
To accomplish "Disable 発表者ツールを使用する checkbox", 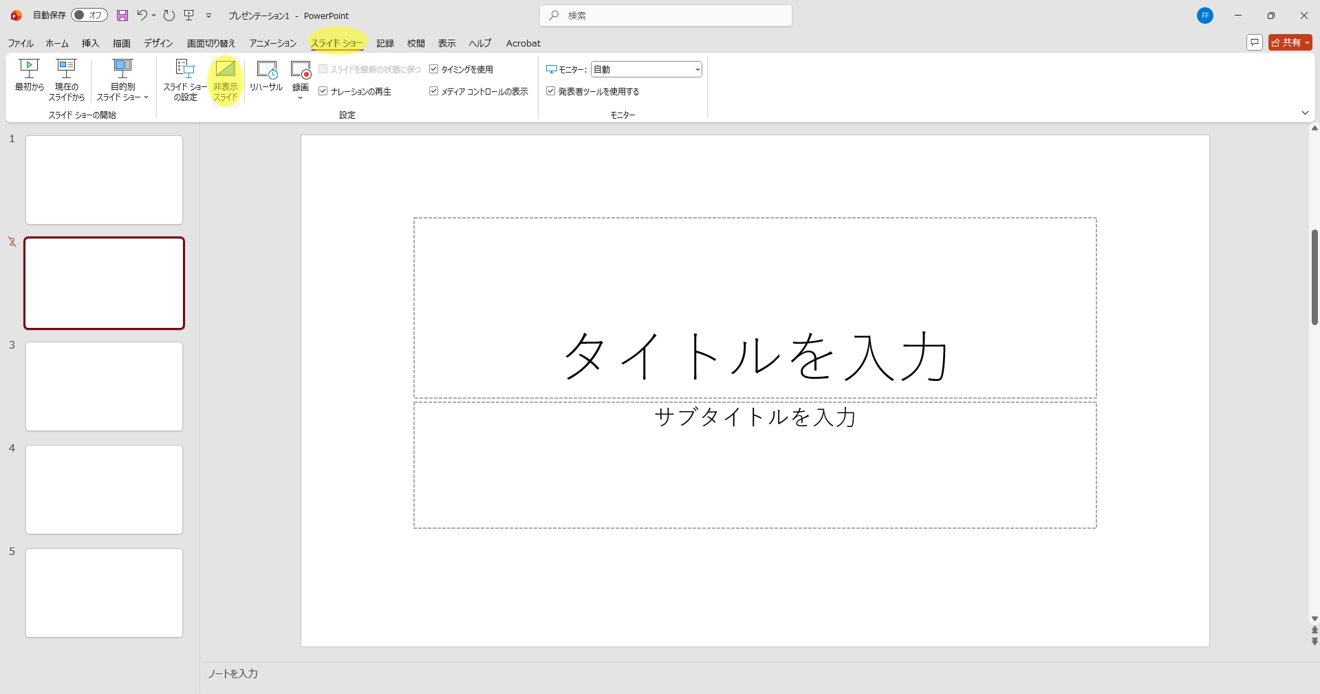I will [x=551, y=91].
